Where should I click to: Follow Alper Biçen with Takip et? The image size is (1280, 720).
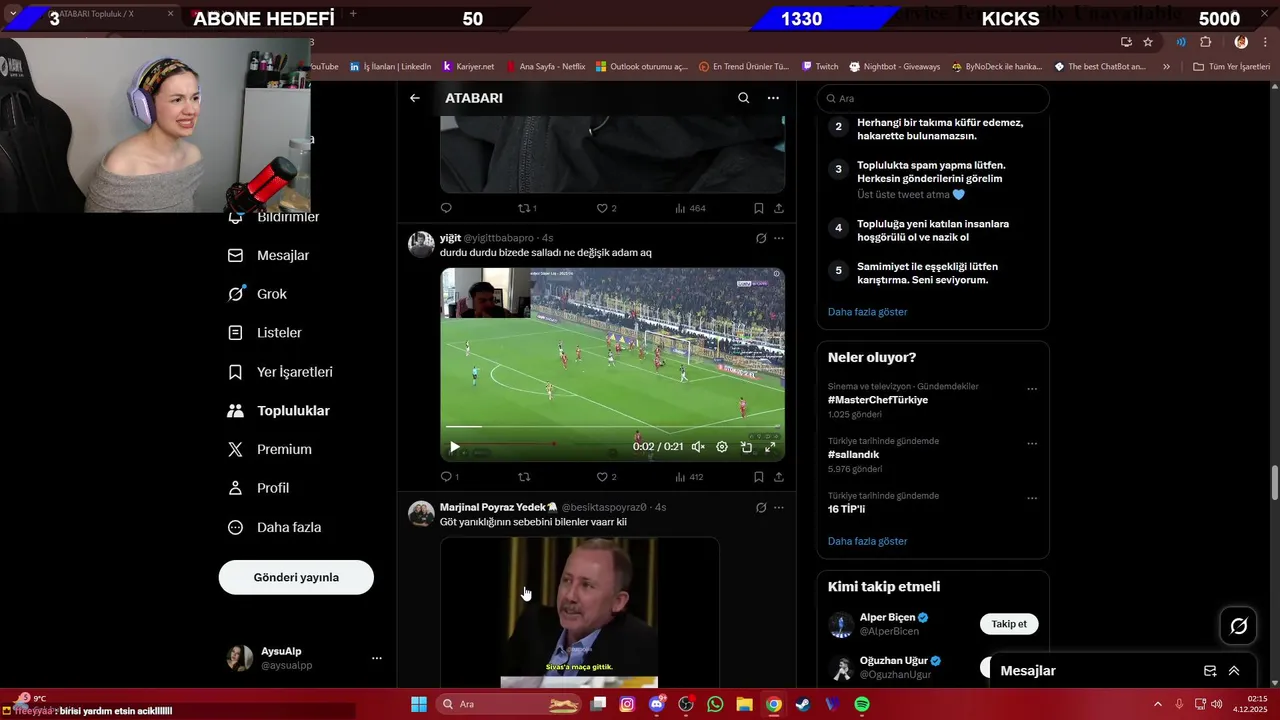click(1009, 624)
